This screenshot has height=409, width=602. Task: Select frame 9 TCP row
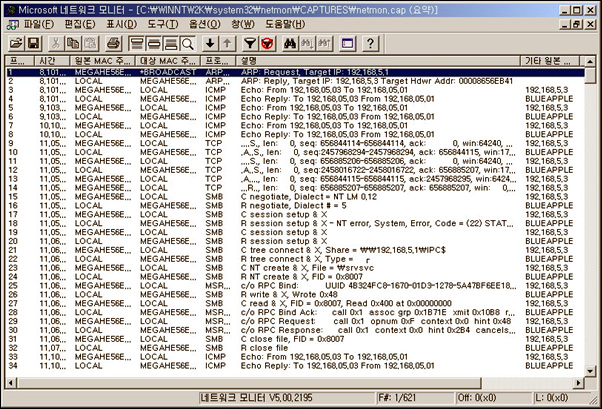coord(295,143)
